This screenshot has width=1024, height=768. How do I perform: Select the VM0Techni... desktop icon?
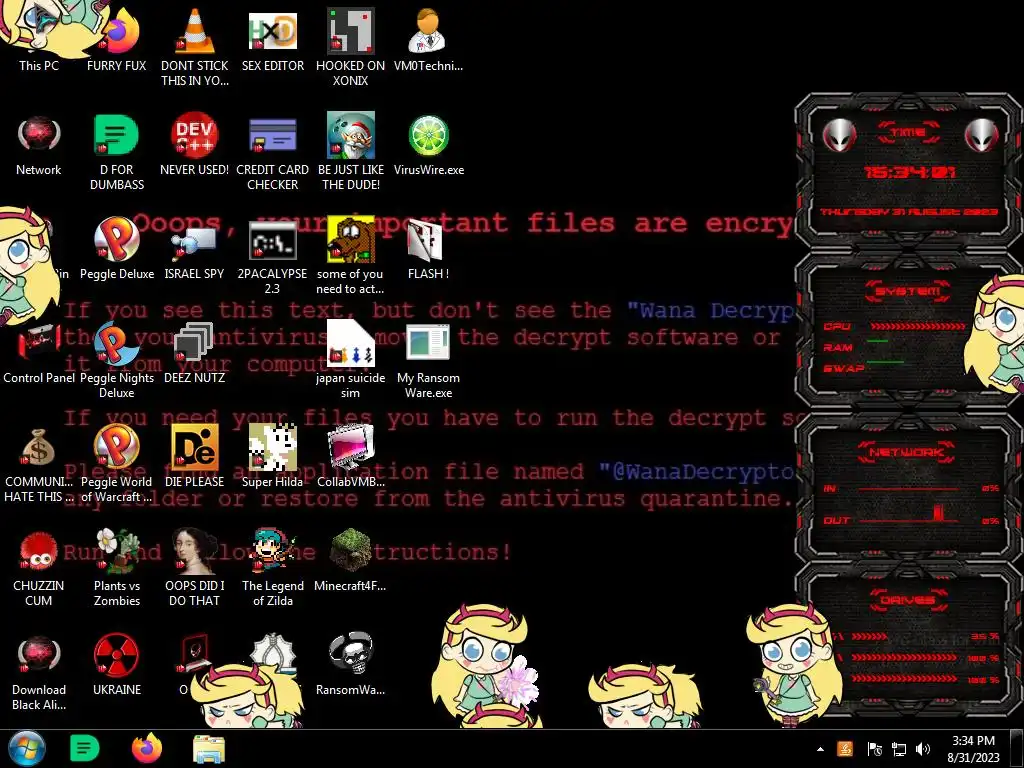pyautogui.click(x=428, y=39)
